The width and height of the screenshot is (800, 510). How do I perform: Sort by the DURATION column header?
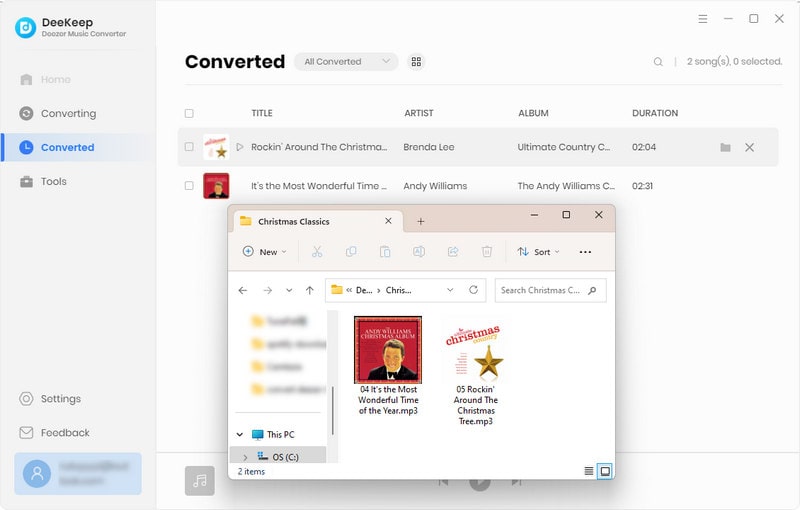(x=655, y=113)
